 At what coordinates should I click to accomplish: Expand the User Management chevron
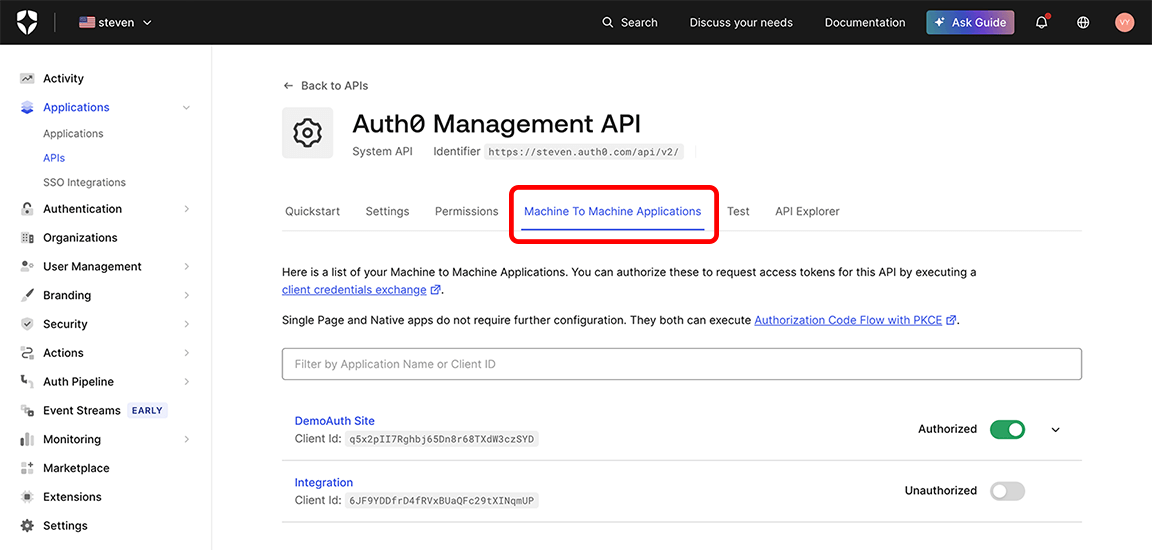pyautogui.click(x=187, y=267)
